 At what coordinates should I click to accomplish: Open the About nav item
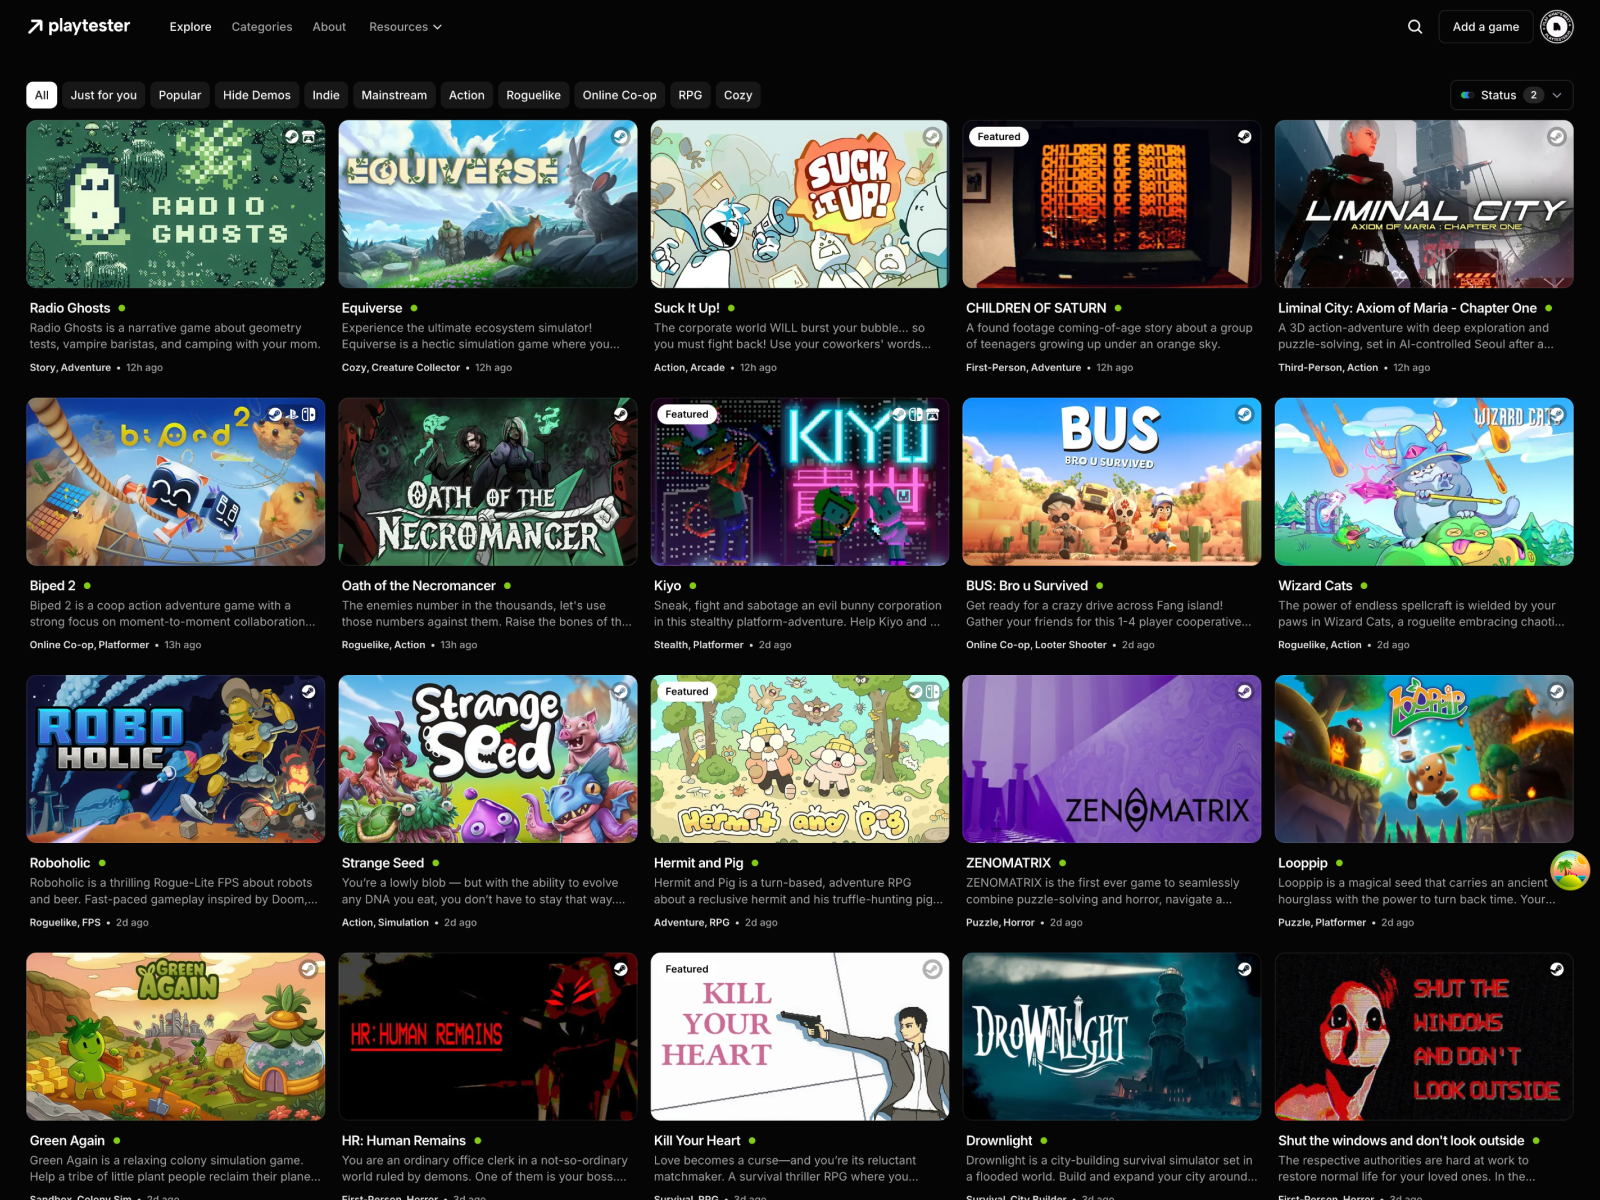point(329,27)
